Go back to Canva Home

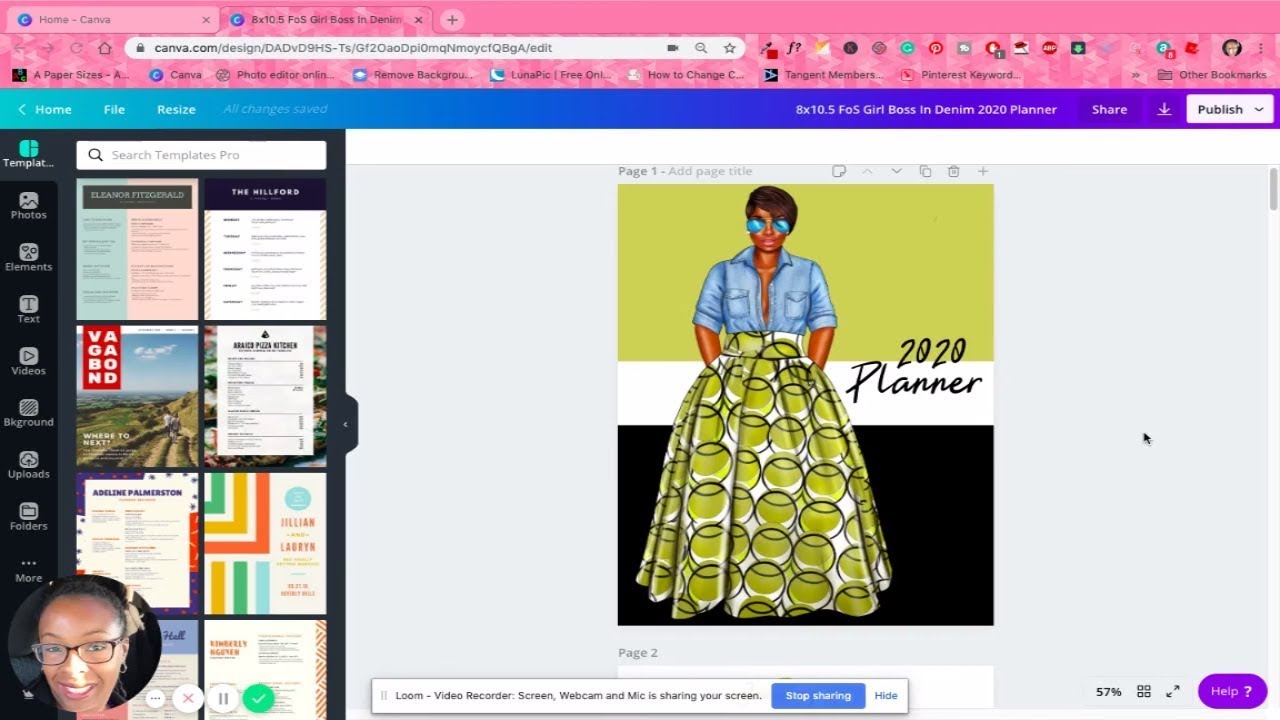[44, 109]
